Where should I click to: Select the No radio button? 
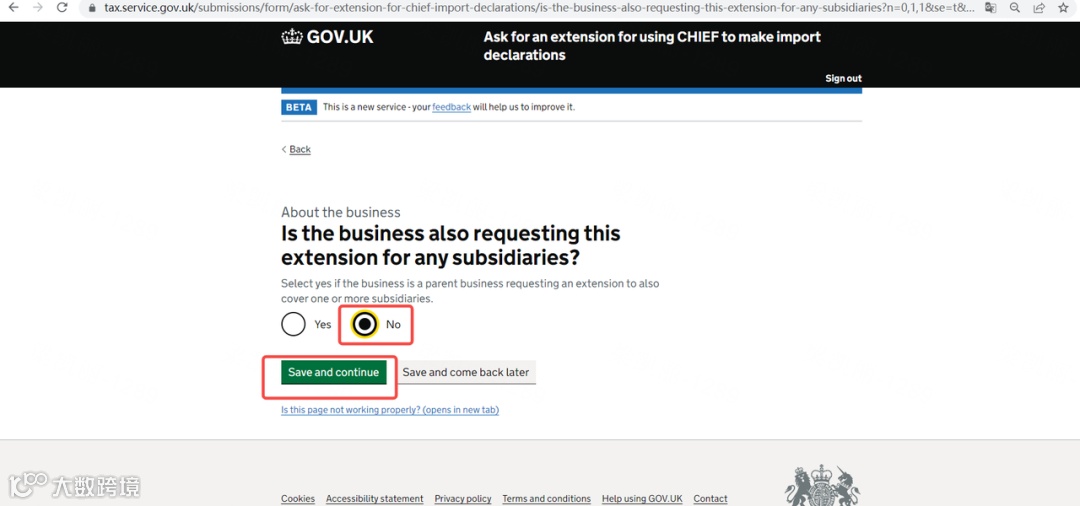(364, 324)
